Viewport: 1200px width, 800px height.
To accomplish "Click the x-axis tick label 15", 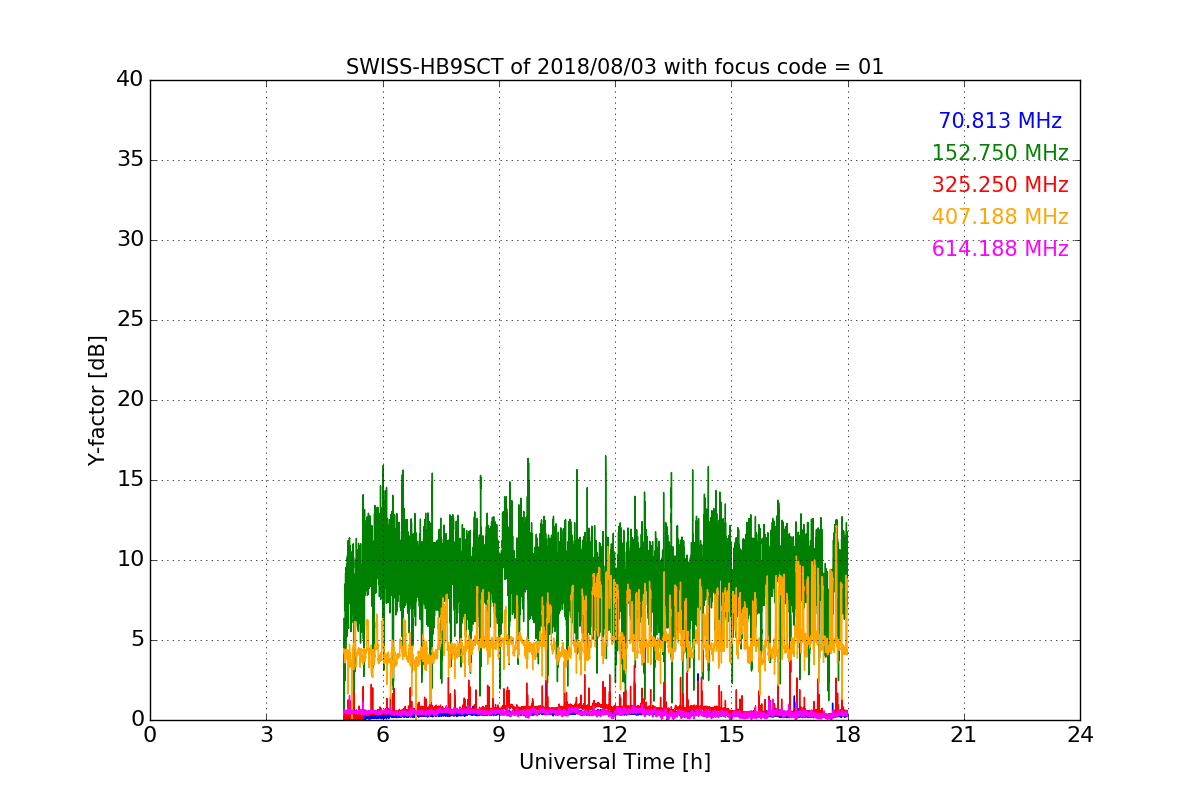I will (x=731, y=735).
